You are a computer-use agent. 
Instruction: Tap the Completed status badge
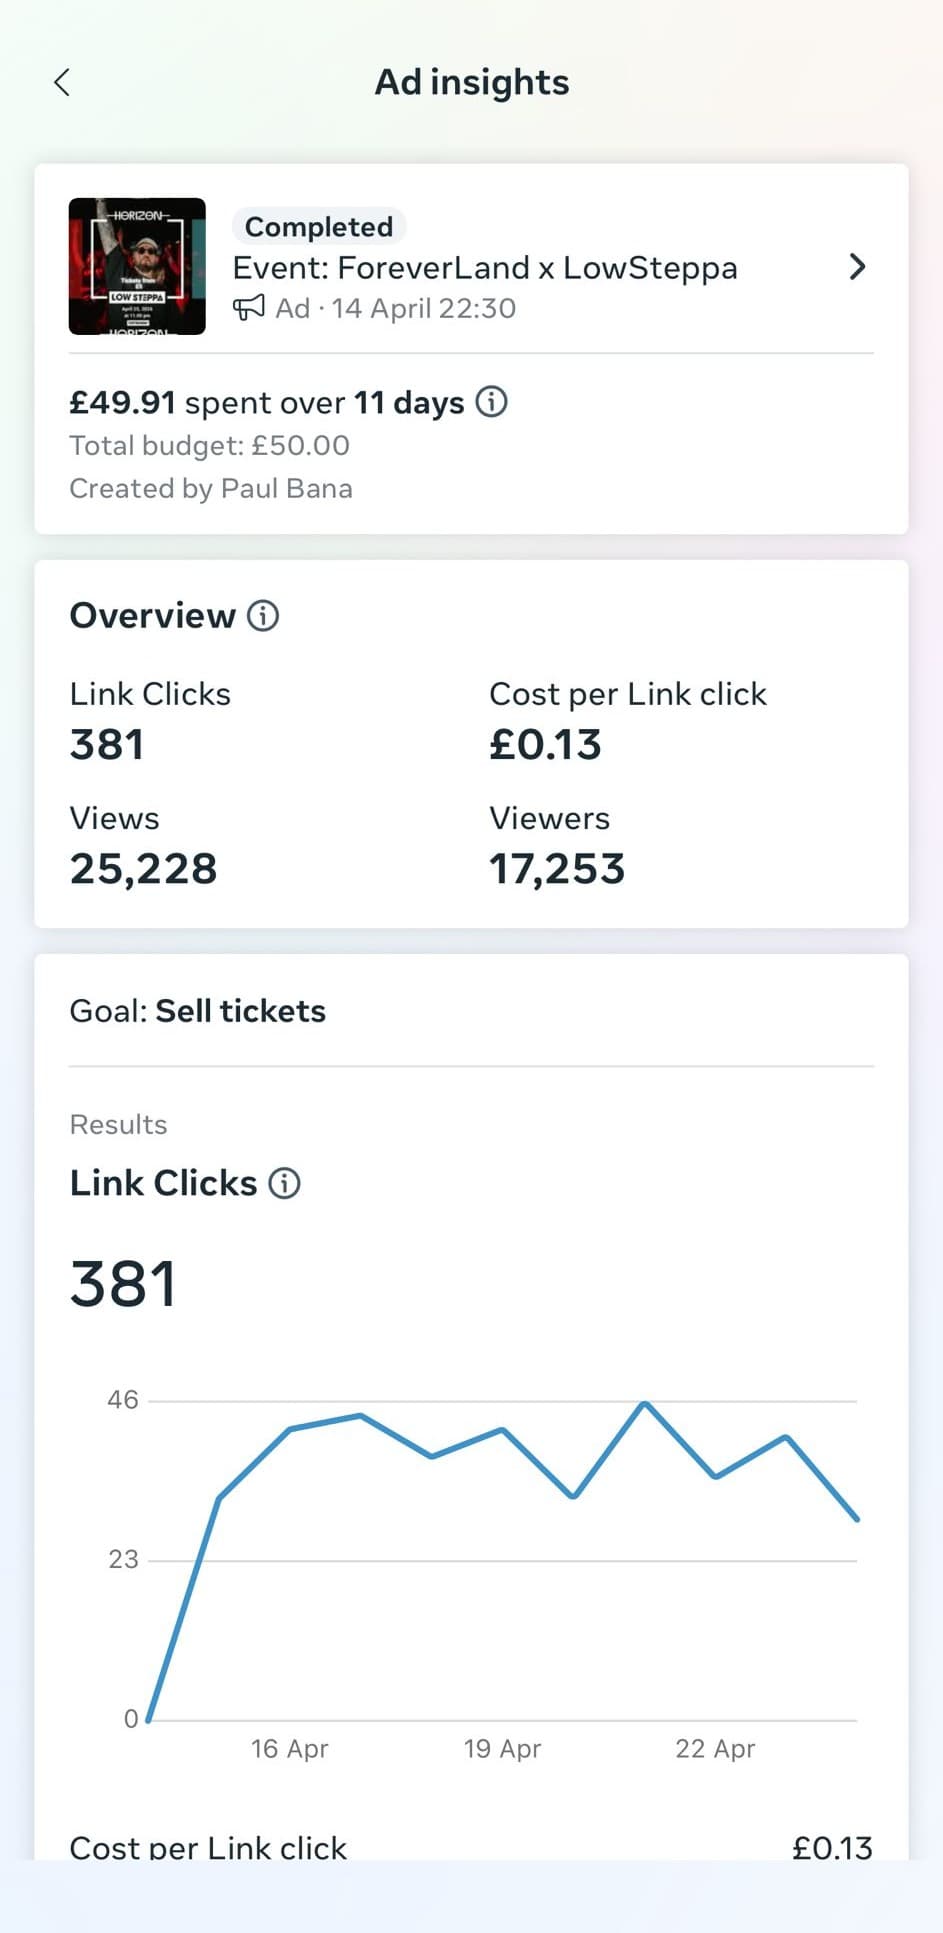(x=319, y=227)
